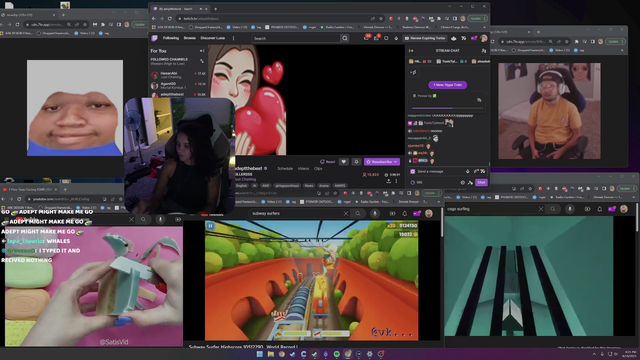Open YouTube create video icon
The height and width of the screenshot is (360, 640).
[x=392, y=213]
